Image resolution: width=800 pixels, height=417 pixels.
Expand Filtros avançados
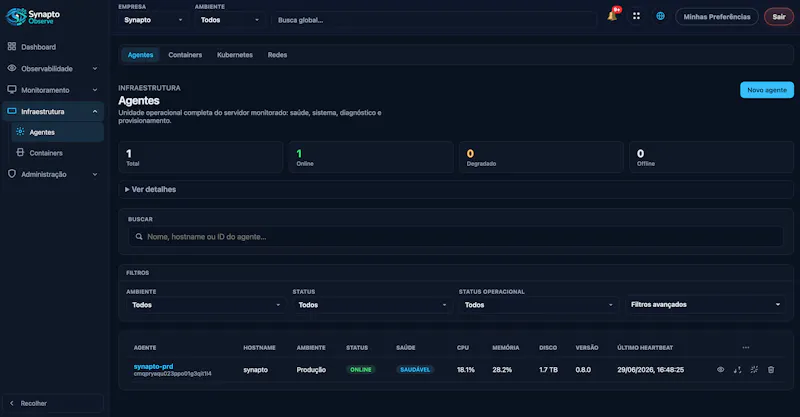pos(706,305)
